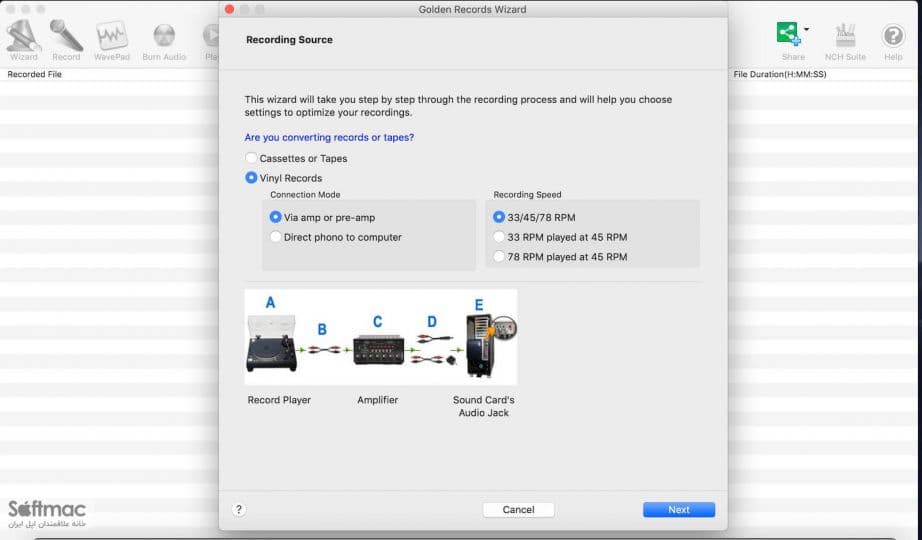Open Burn Audio disc tool
Screen dimensions: 922x540
point(164,40)
